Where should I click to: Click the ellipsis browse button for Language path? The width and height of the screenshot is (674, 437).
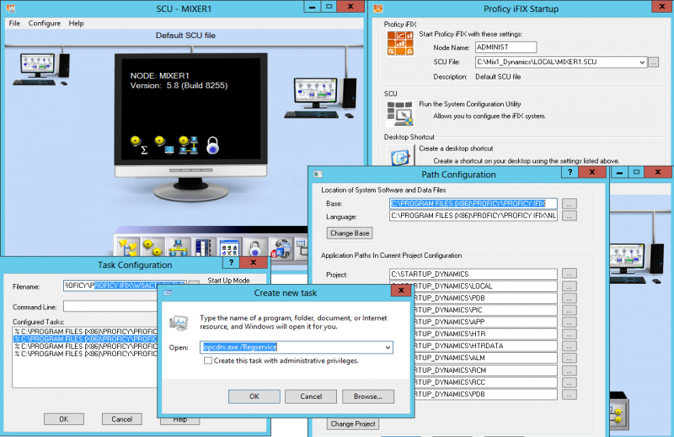569,216
